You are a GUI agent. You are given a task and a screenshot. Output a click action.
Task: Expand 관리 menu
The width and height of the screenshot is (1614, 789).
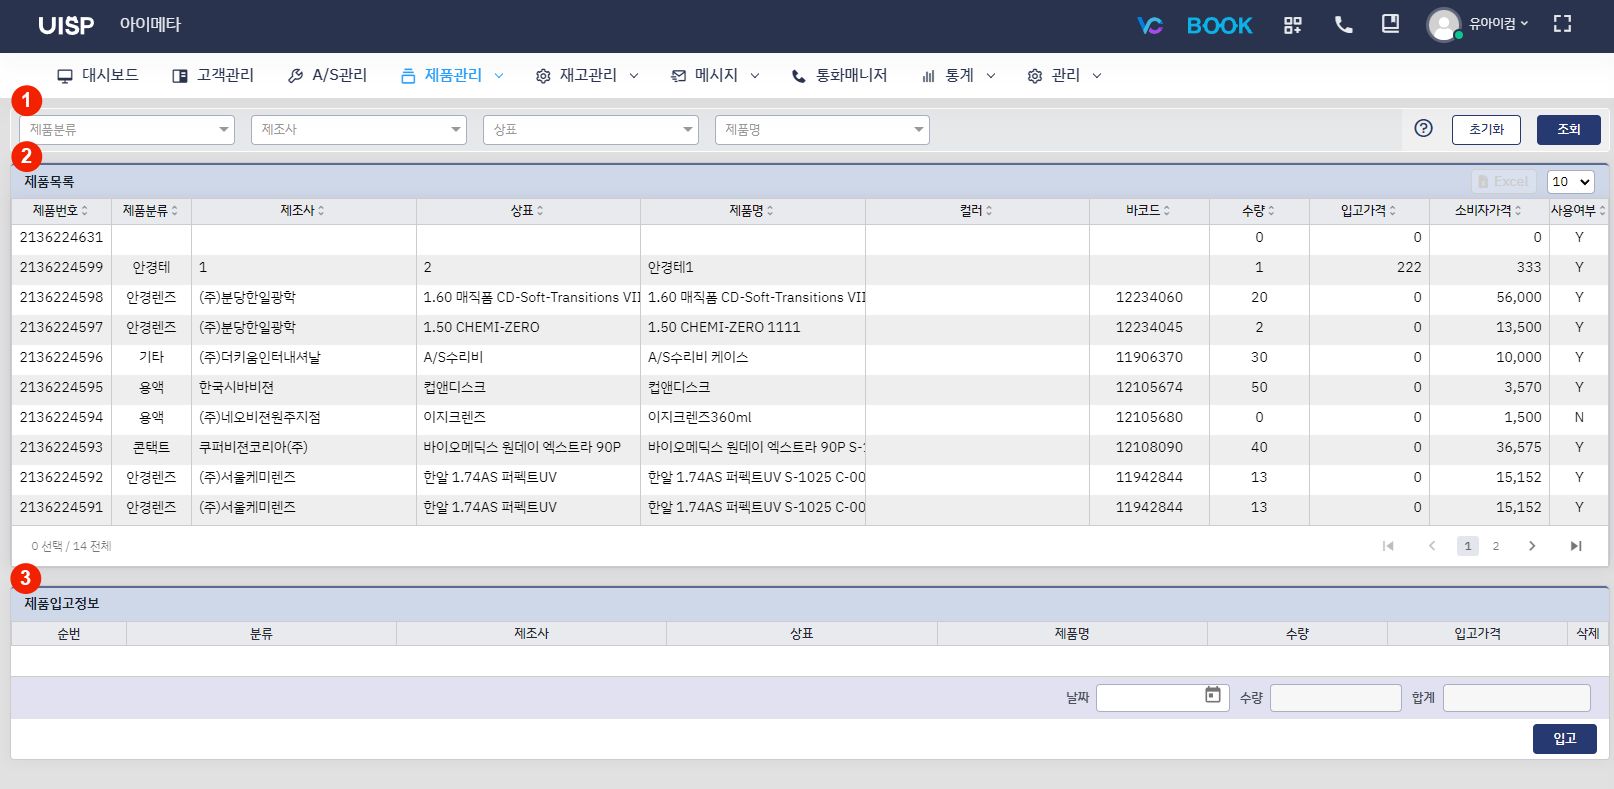(1064, 75)
